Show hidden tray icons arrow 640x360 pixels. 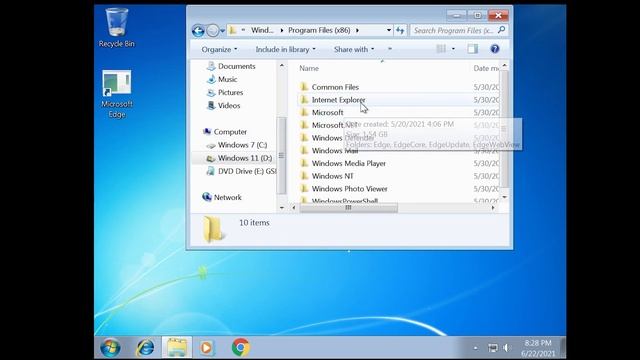click(x=476, y=348)
